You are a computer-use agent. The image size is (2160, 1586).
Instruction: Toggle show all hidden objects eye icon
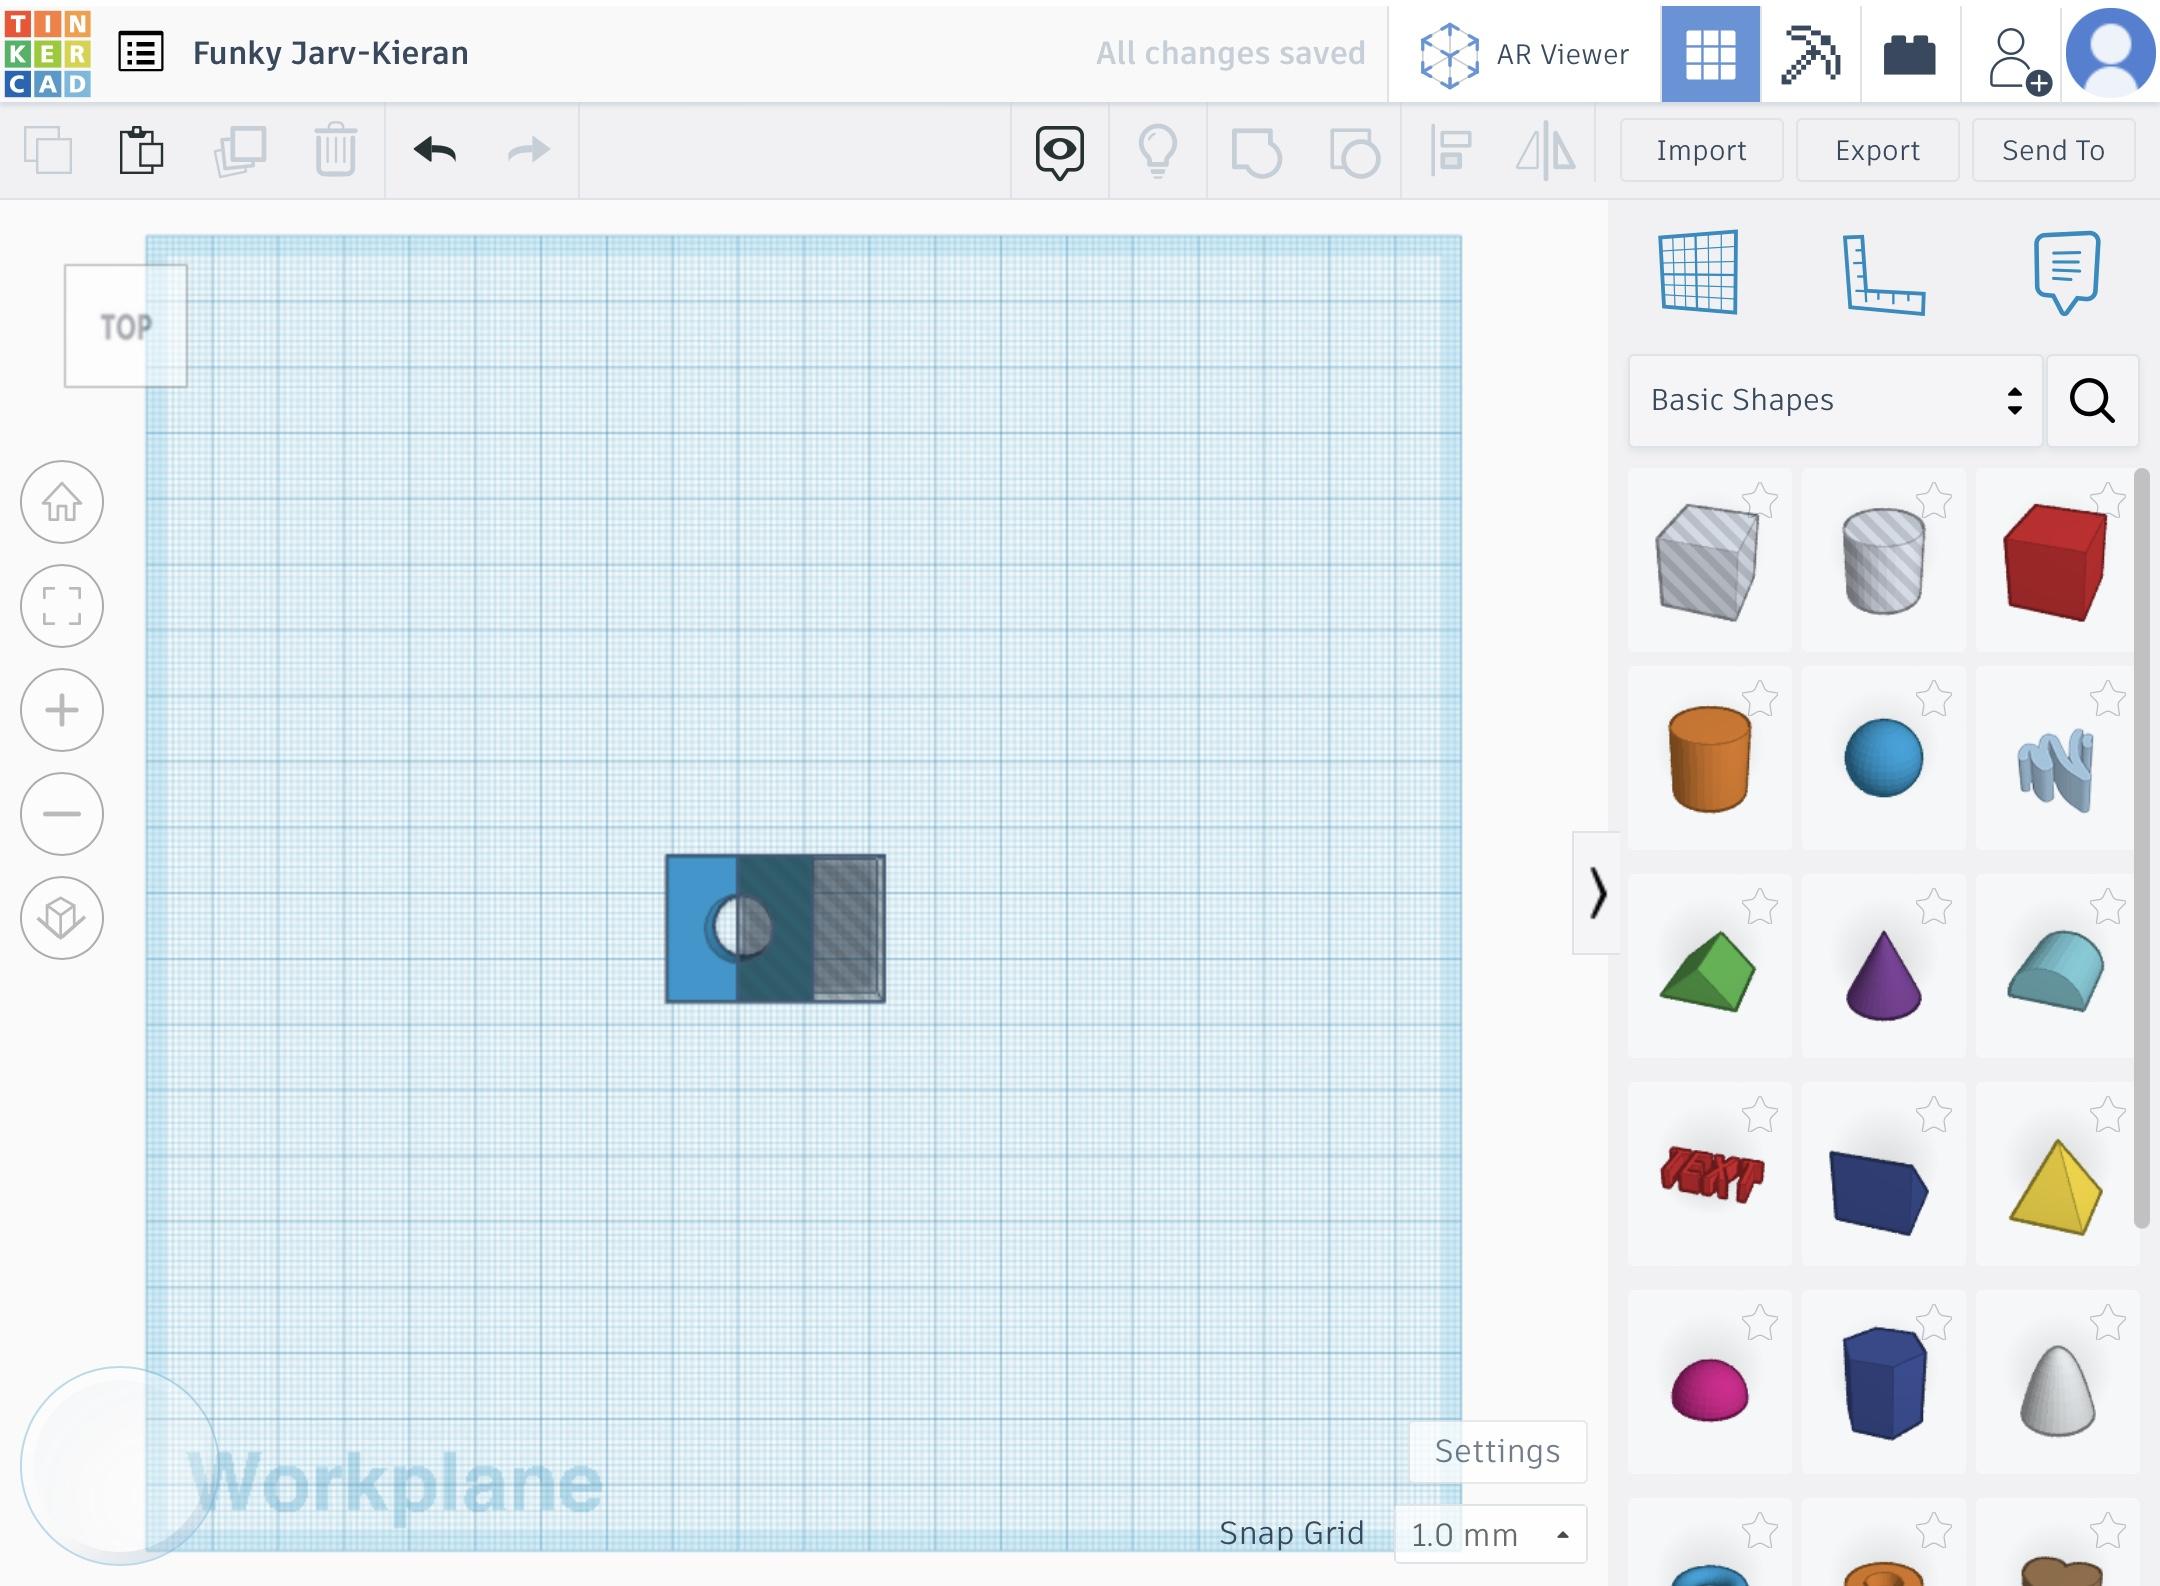point(1059,151)
